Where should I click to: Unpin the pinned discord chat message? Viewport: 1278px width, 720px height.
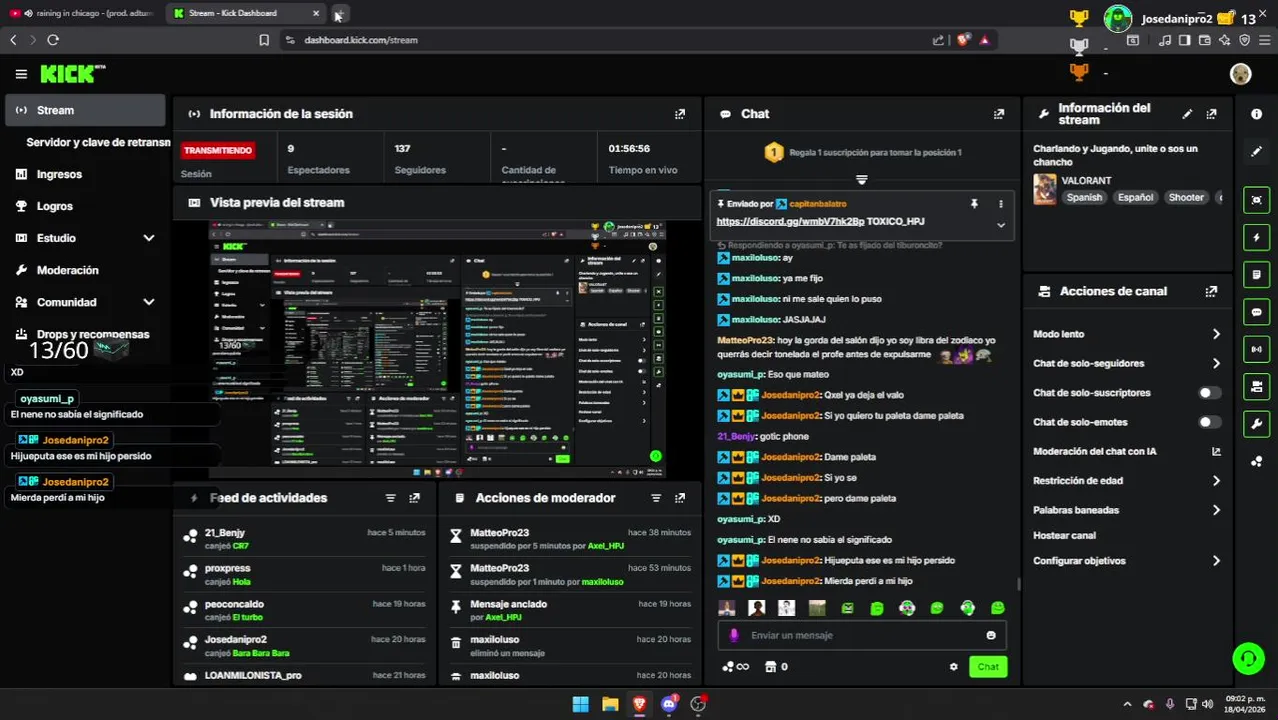974,204
